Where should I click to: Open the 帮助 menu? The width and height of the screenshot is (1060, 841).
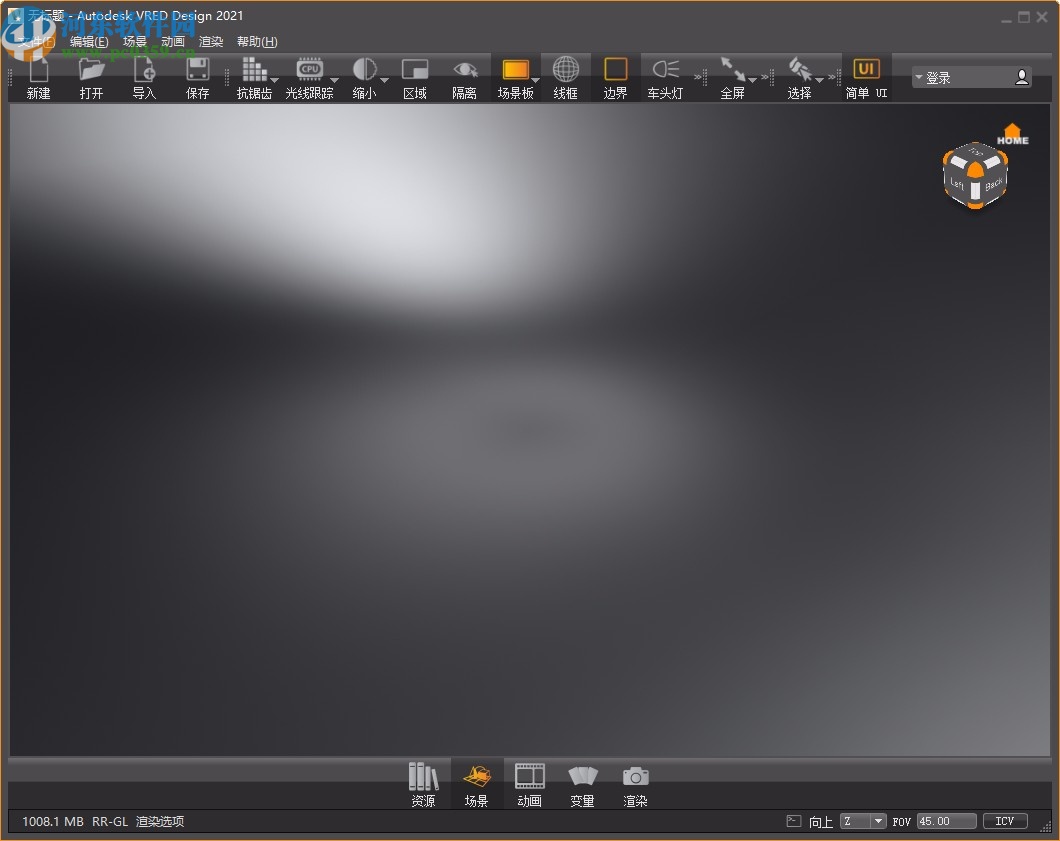point(256,41)
